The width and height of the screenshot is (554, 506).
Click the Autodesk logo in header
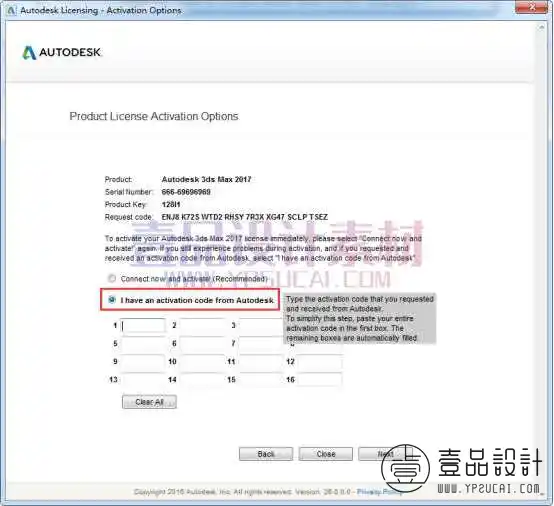(62, 53)
